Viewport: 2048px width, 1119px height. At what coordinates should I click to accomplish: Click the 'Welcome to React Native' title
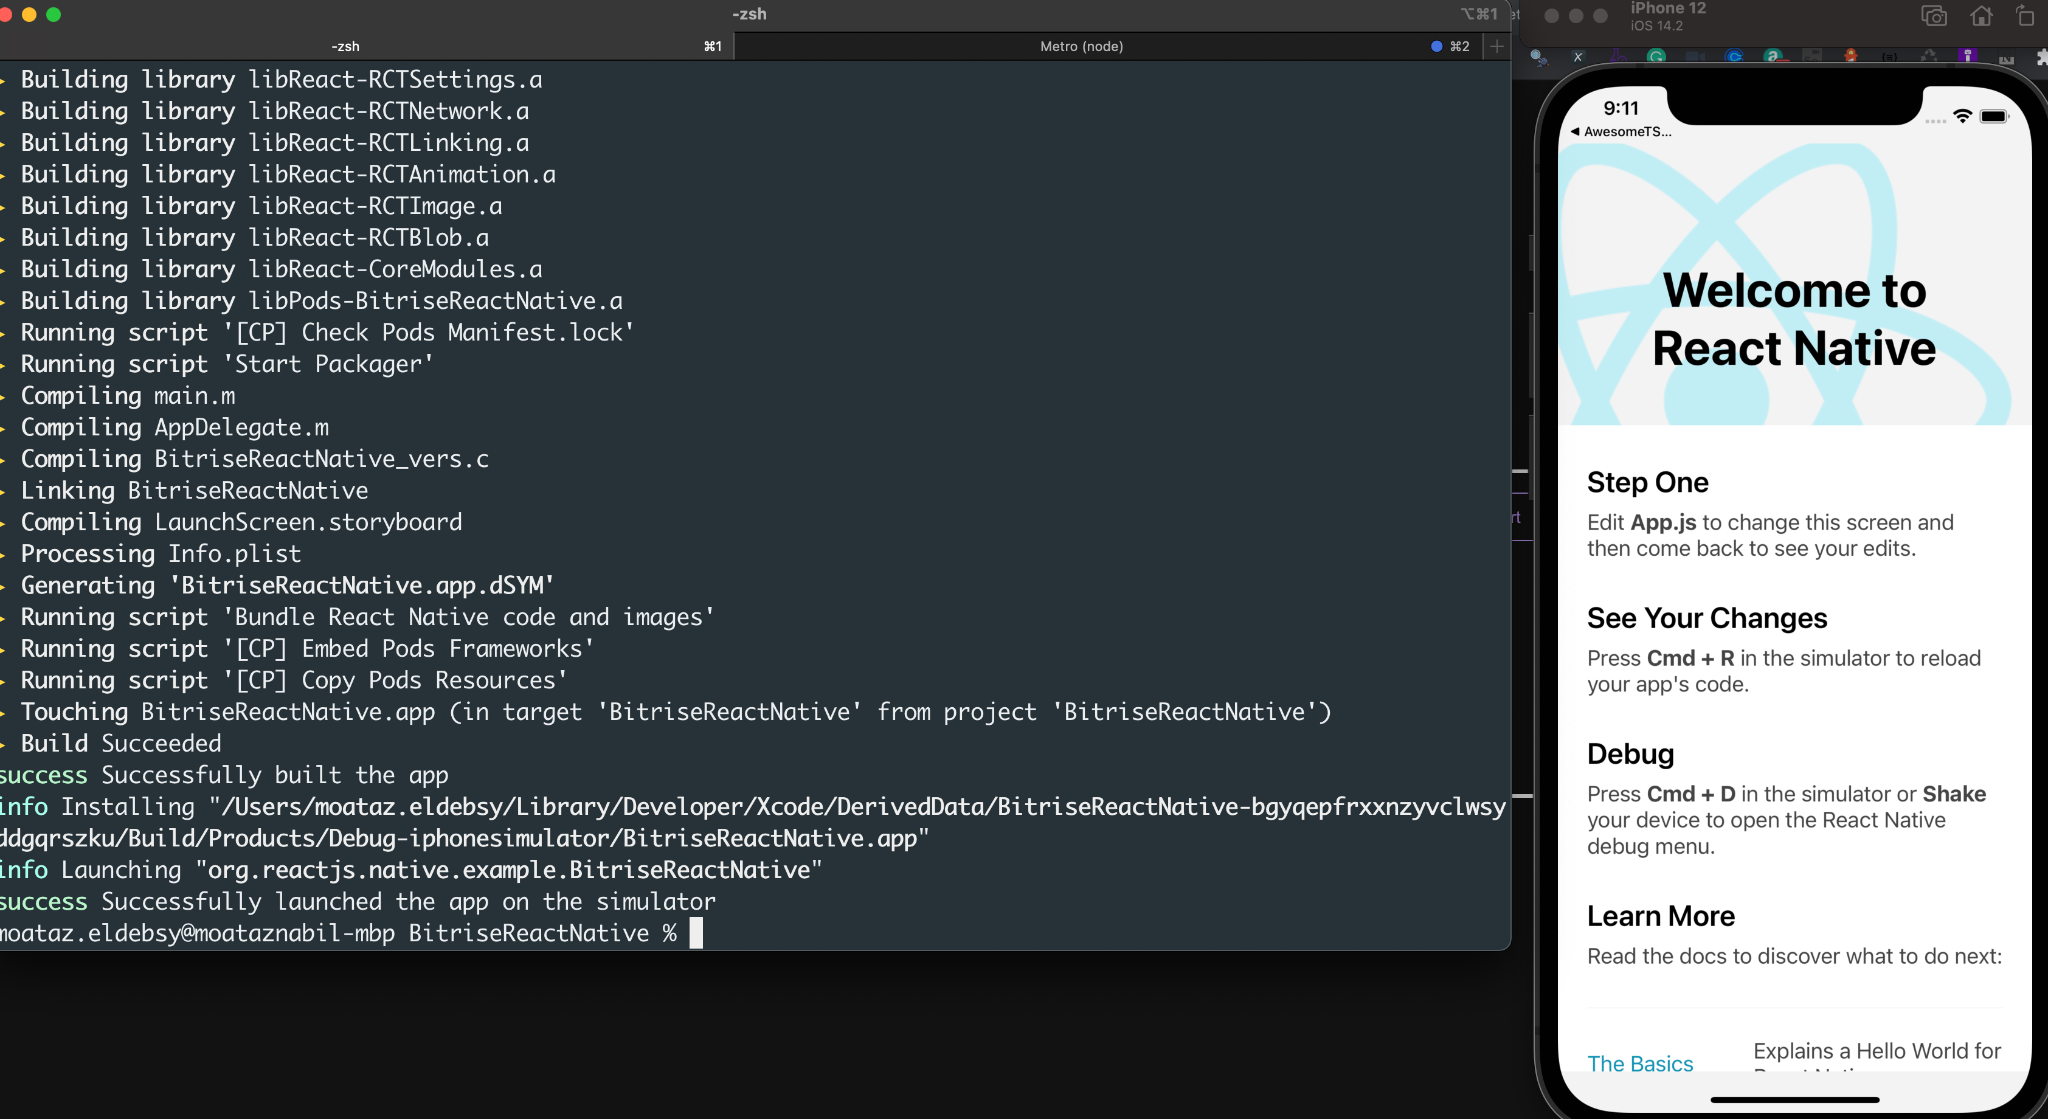[1794, 319]
